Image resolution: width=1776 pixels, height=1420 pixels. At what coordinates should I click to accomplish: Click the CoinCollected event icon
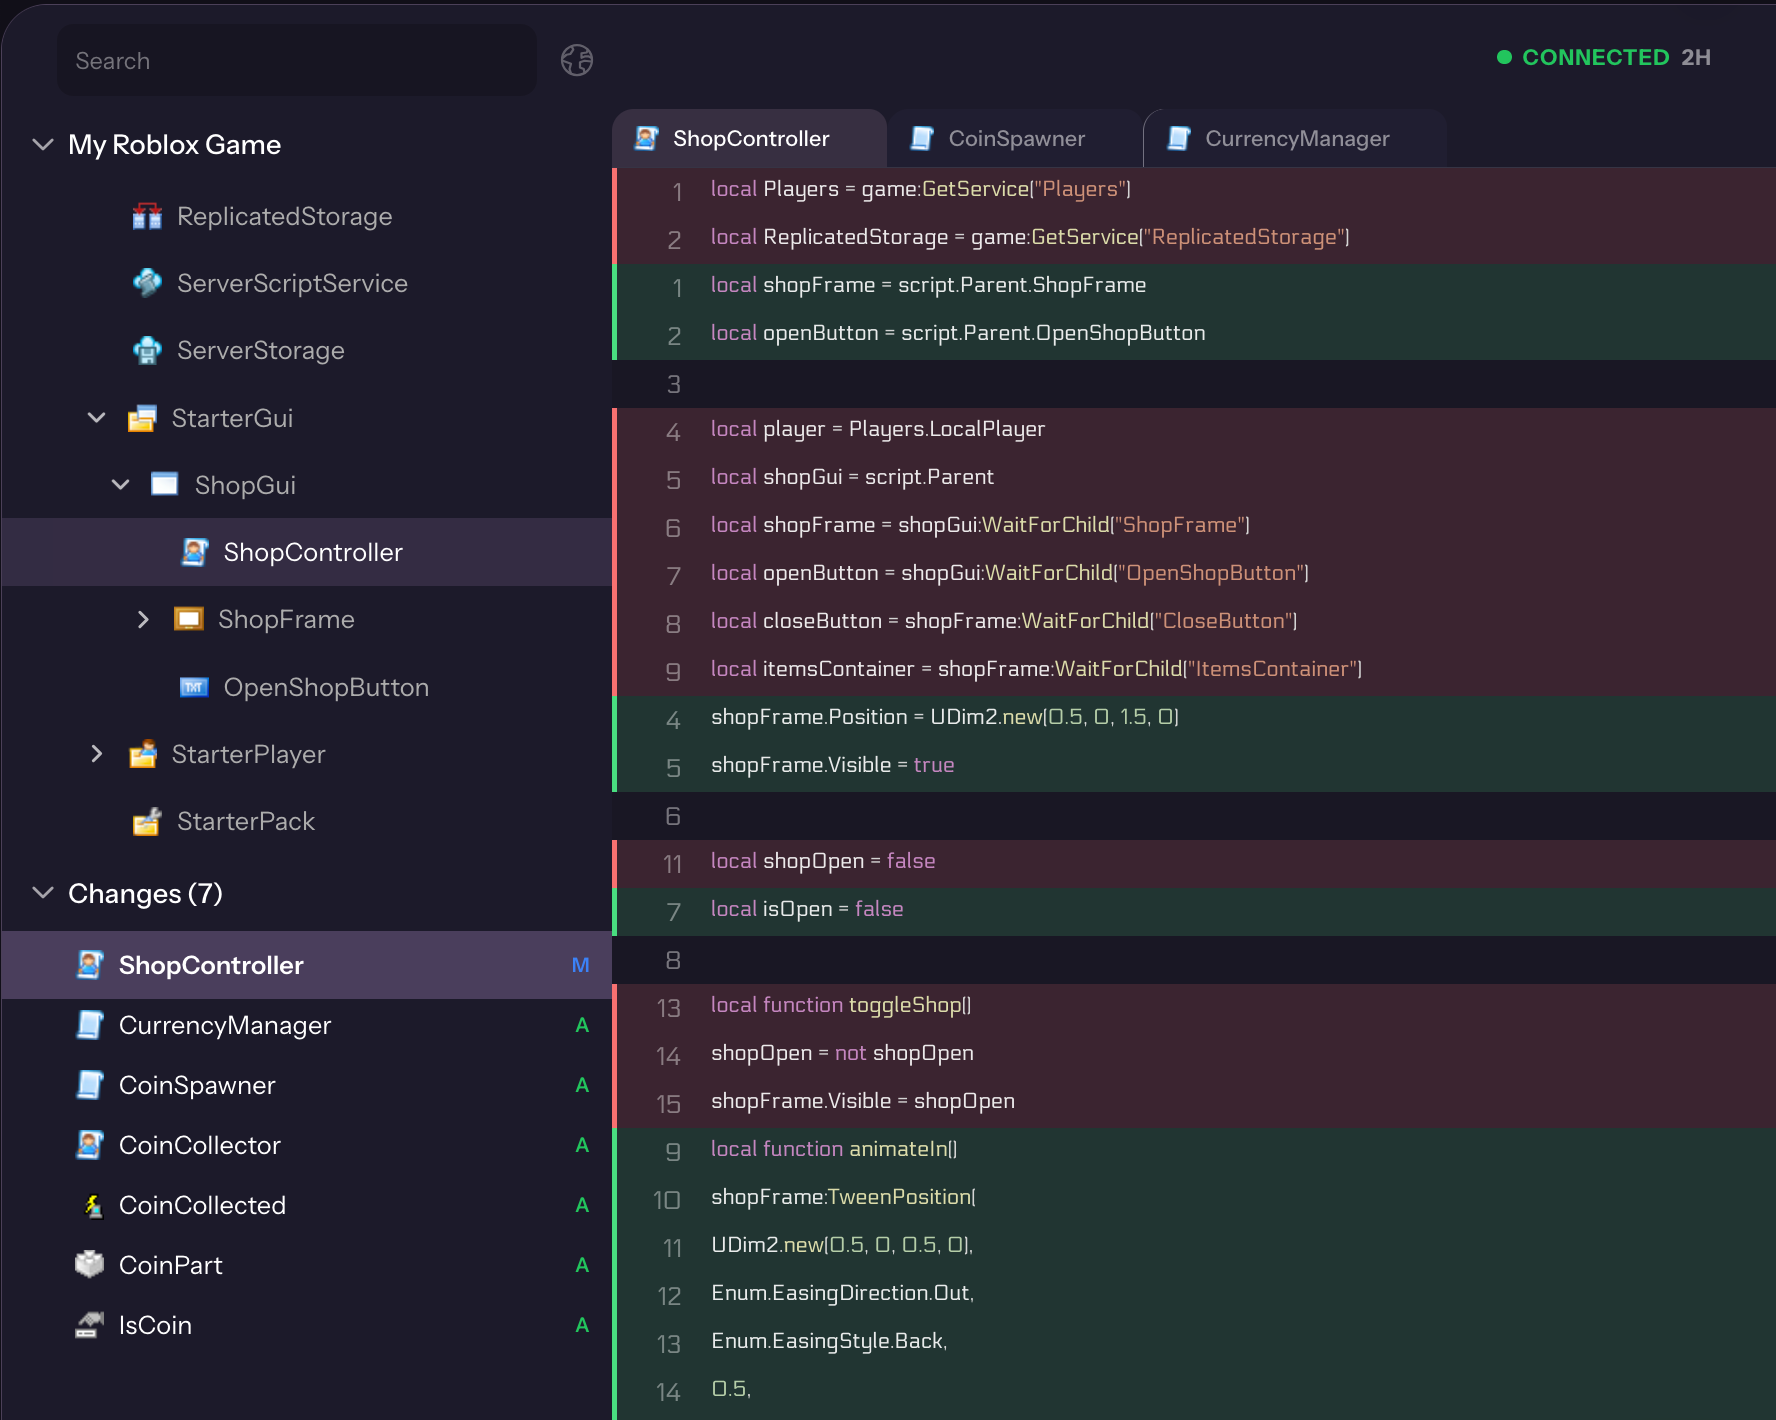[x=92, y=1205]
